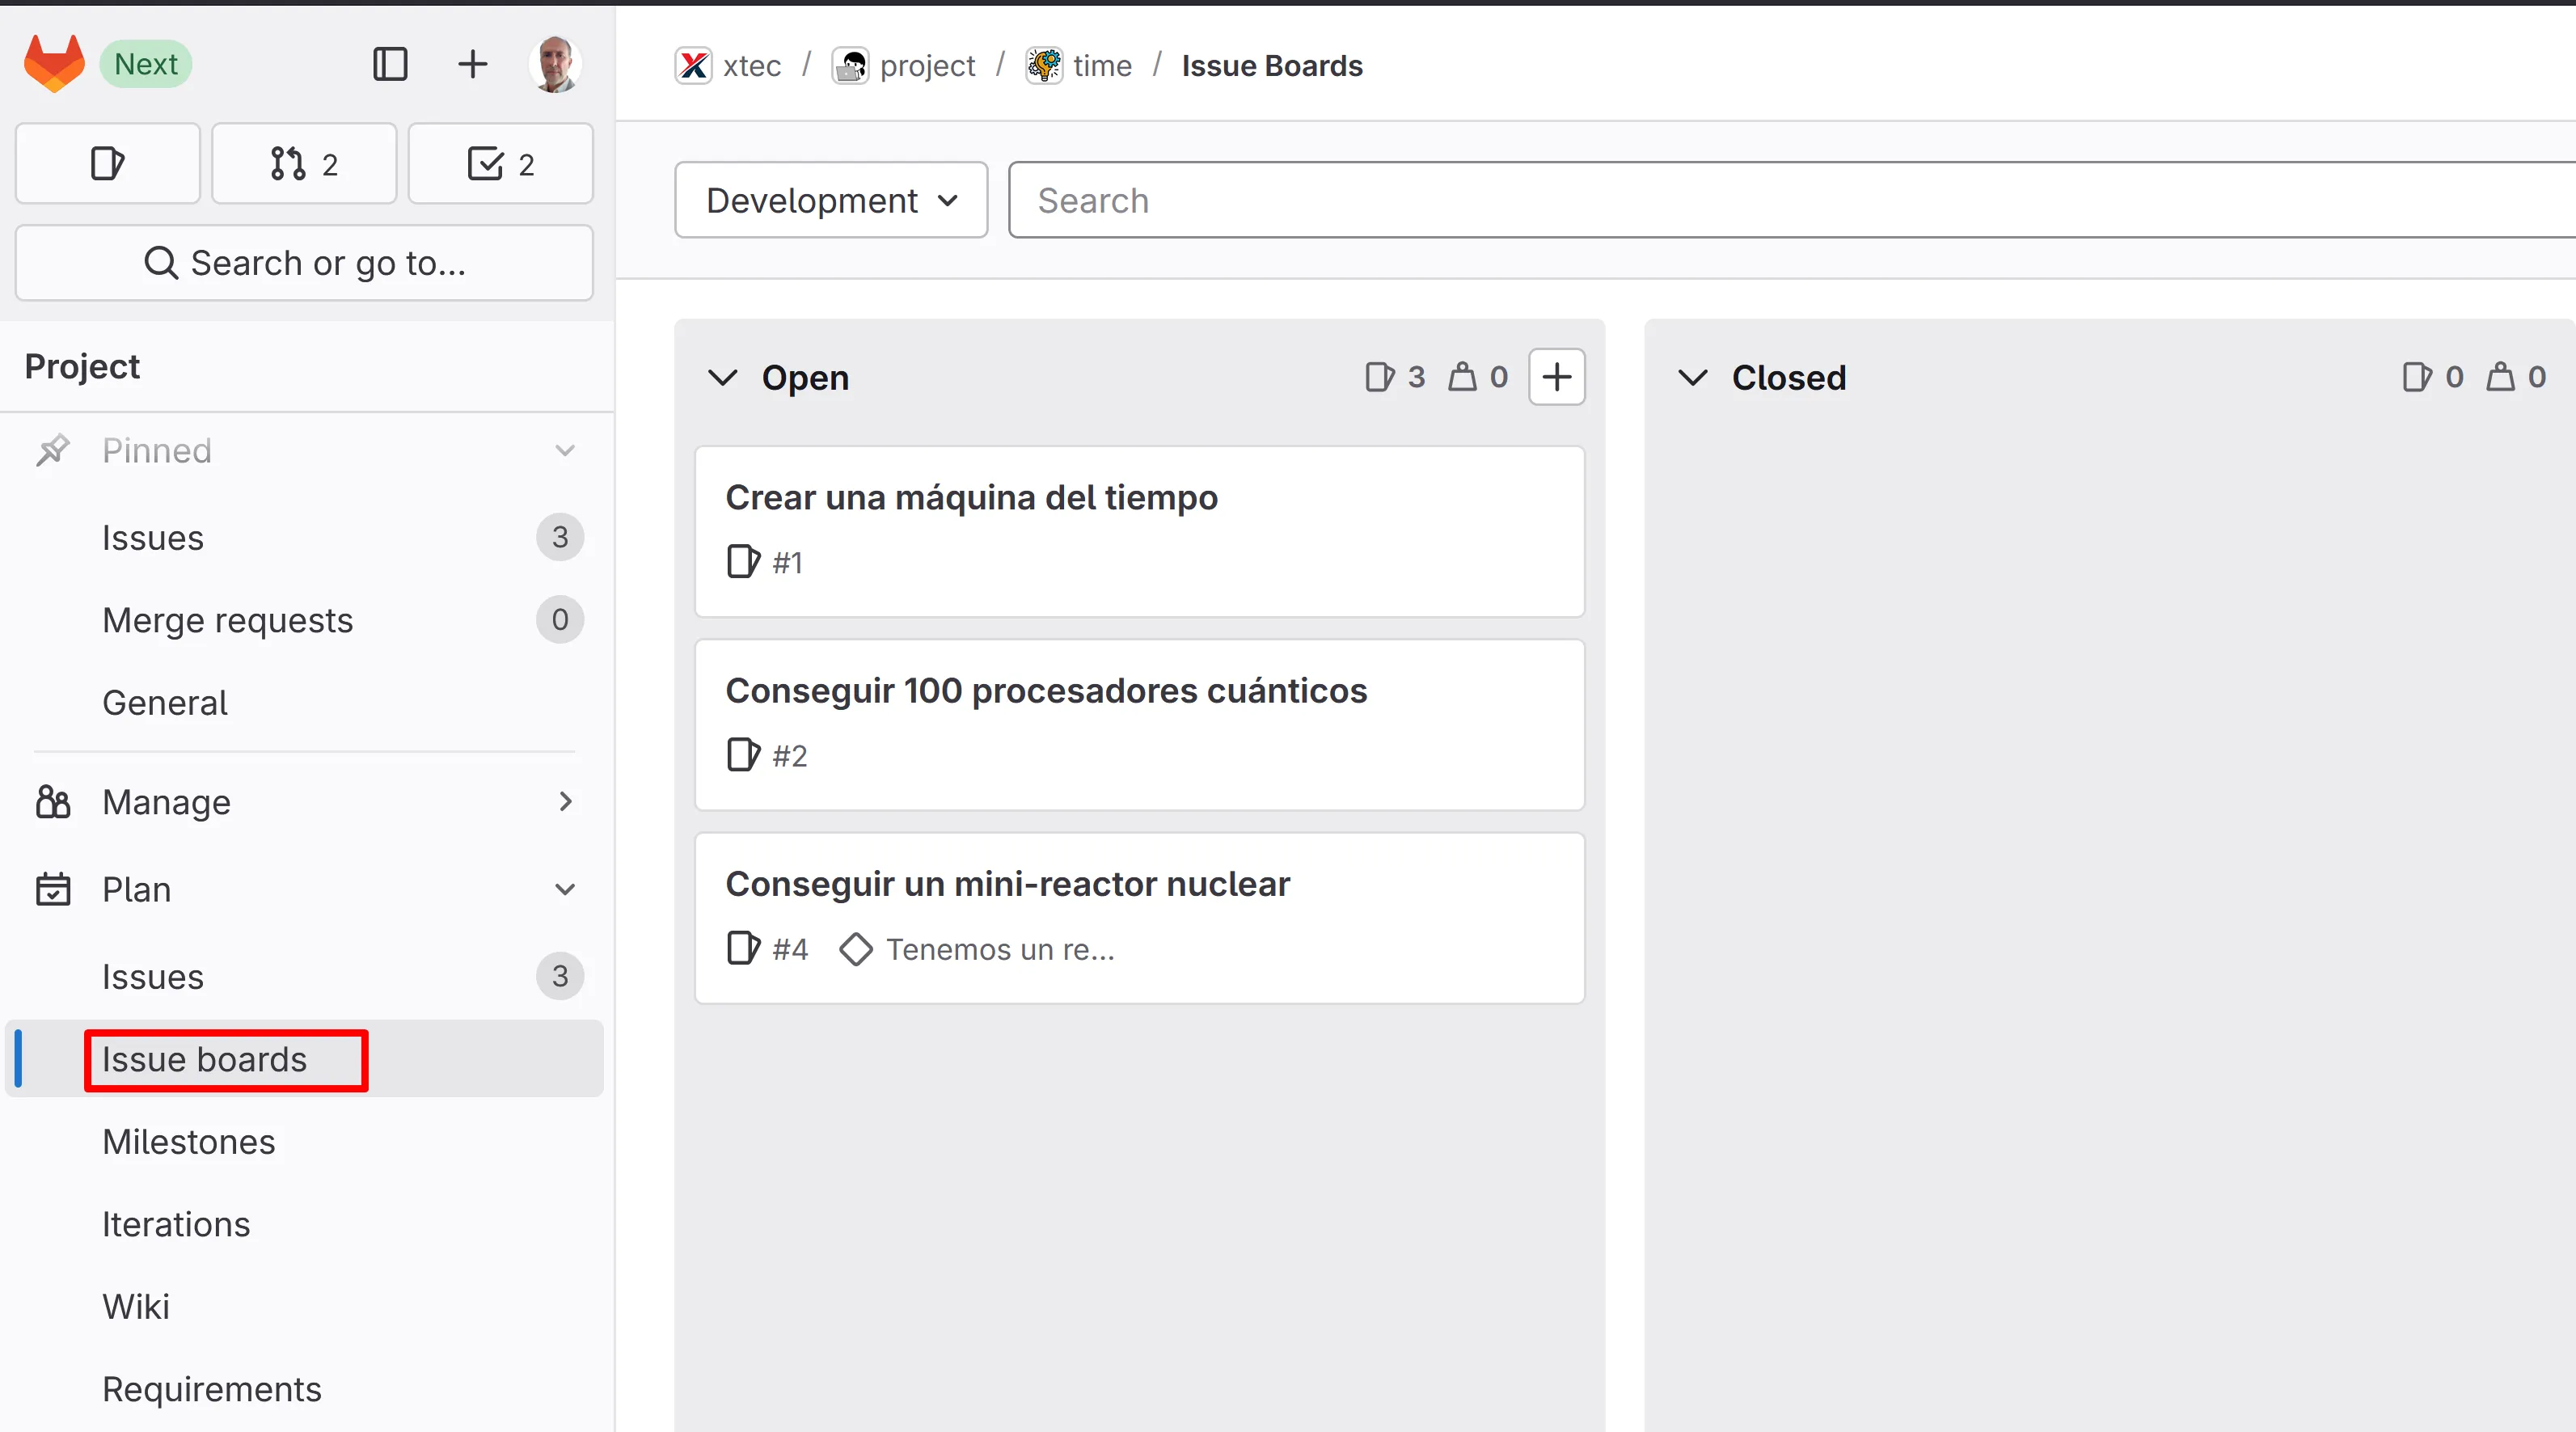Open merge requests counter with 2
The height and width of the screenshot is (1432, 2576).
pyautogui.click(x=304, y=163)
